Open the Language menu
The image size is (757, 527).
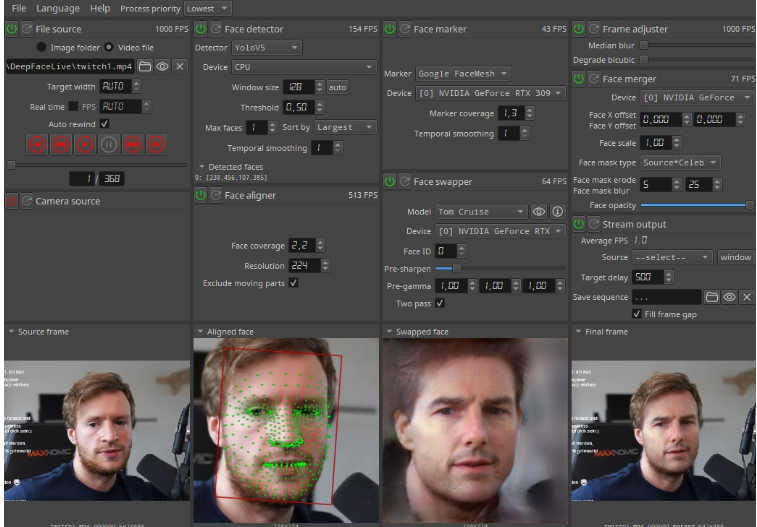pyautogui.click(x=57, y=8)
